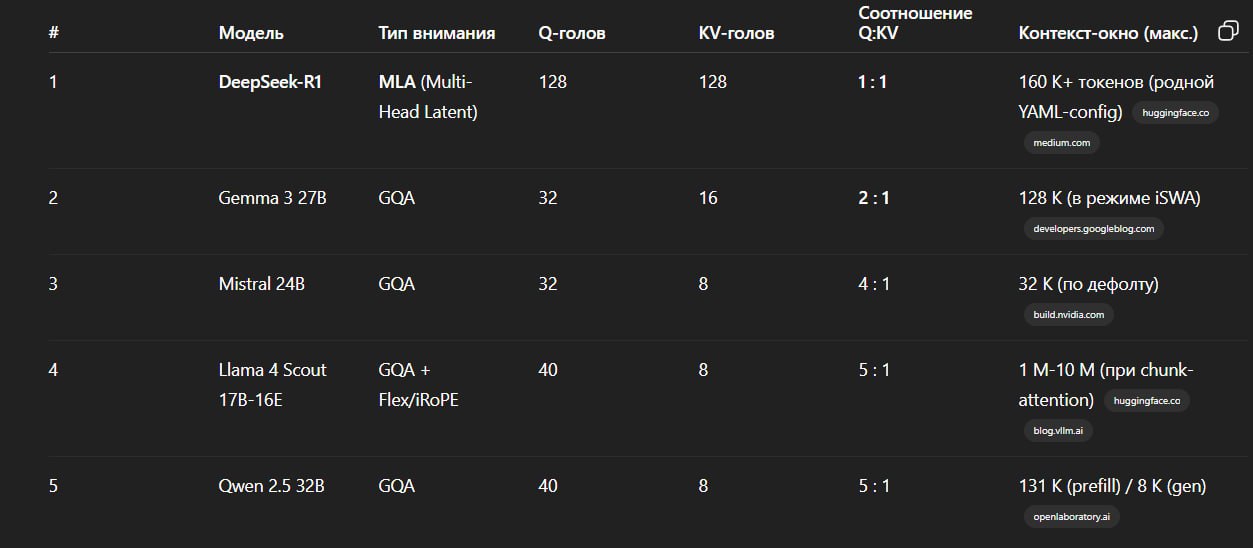Viewport: 1253px width, 548px height.
Task: Click the KV-голов column header
Action: click(737, 33)
